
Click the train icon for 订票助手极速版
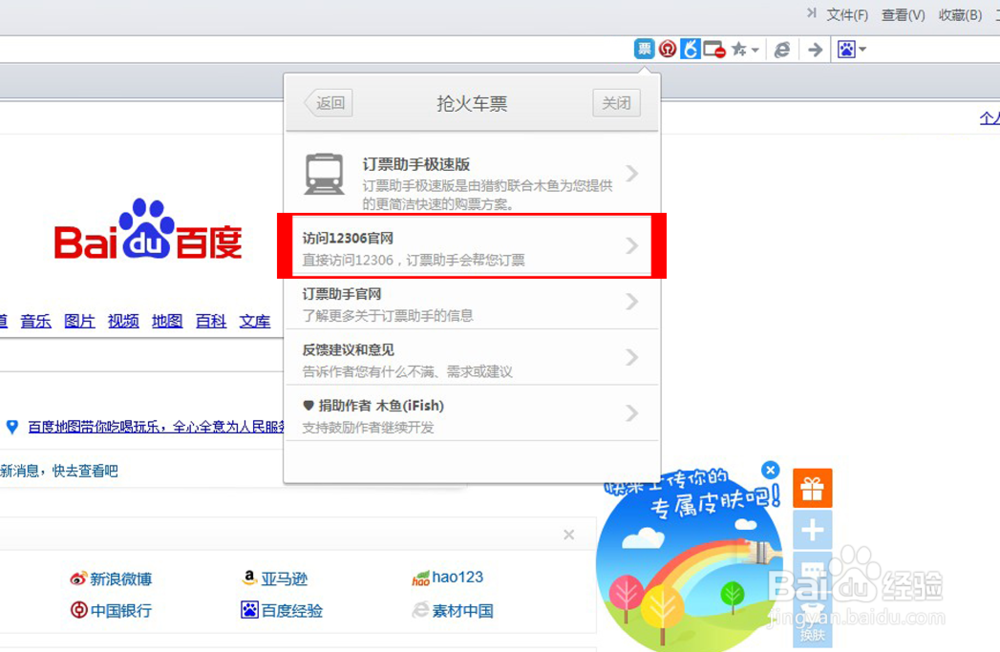(x=324, y=174)
